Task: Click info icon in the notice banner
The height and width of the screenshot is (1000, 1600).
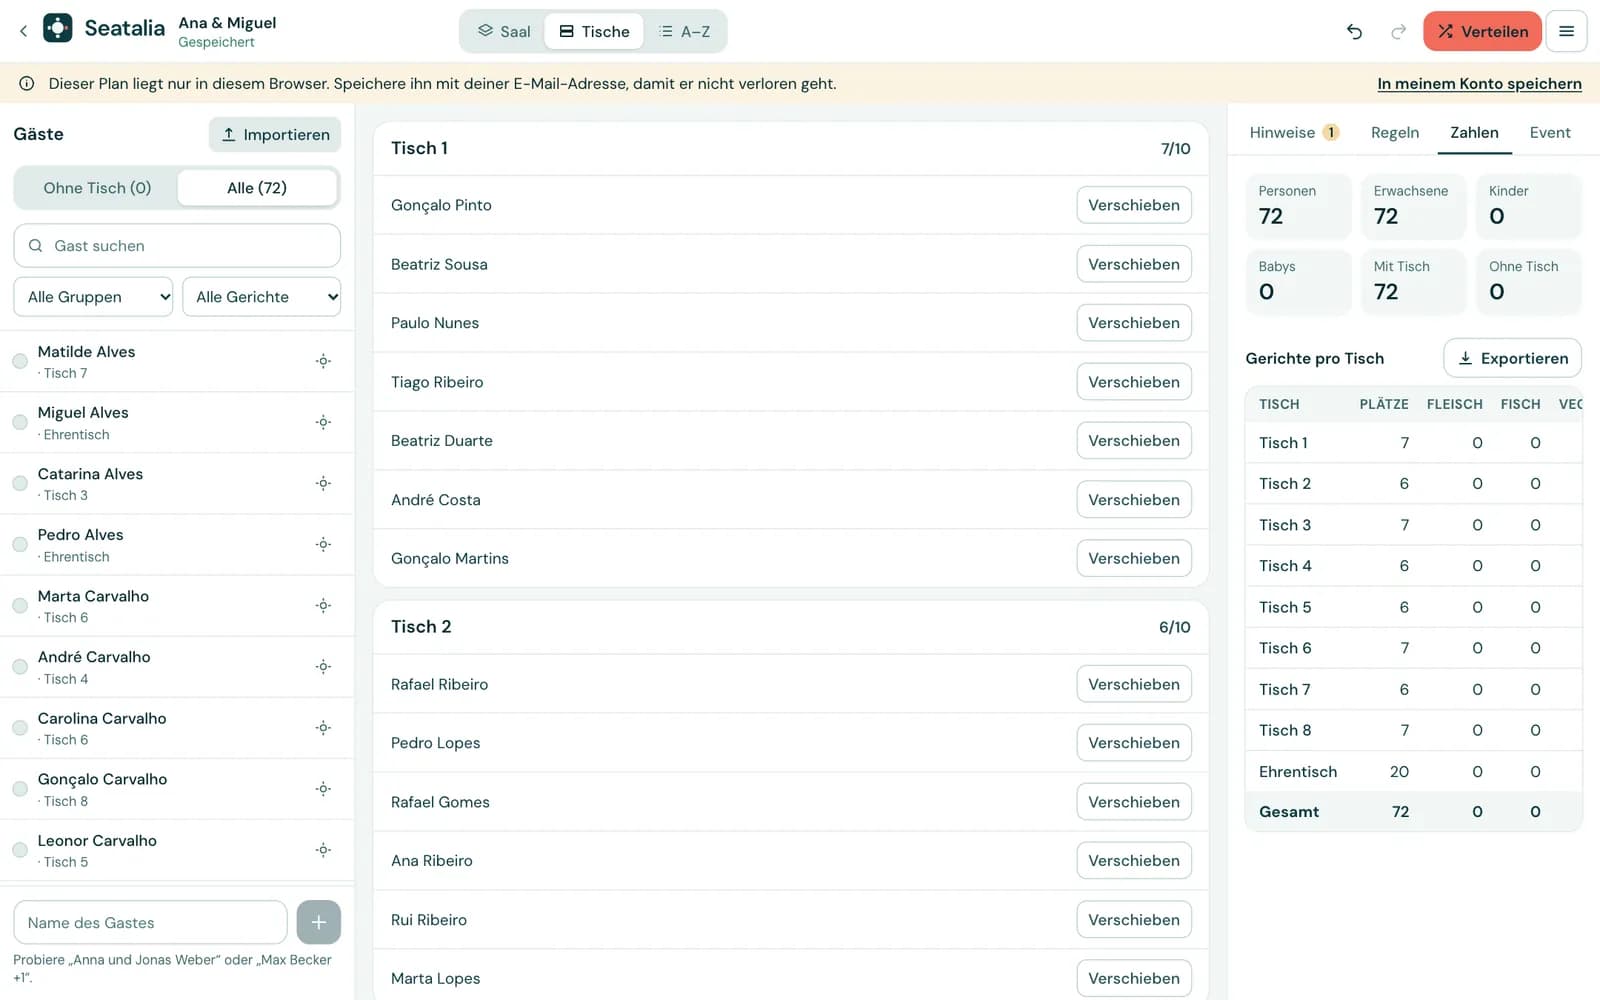Action: click(x=27, y=83)
